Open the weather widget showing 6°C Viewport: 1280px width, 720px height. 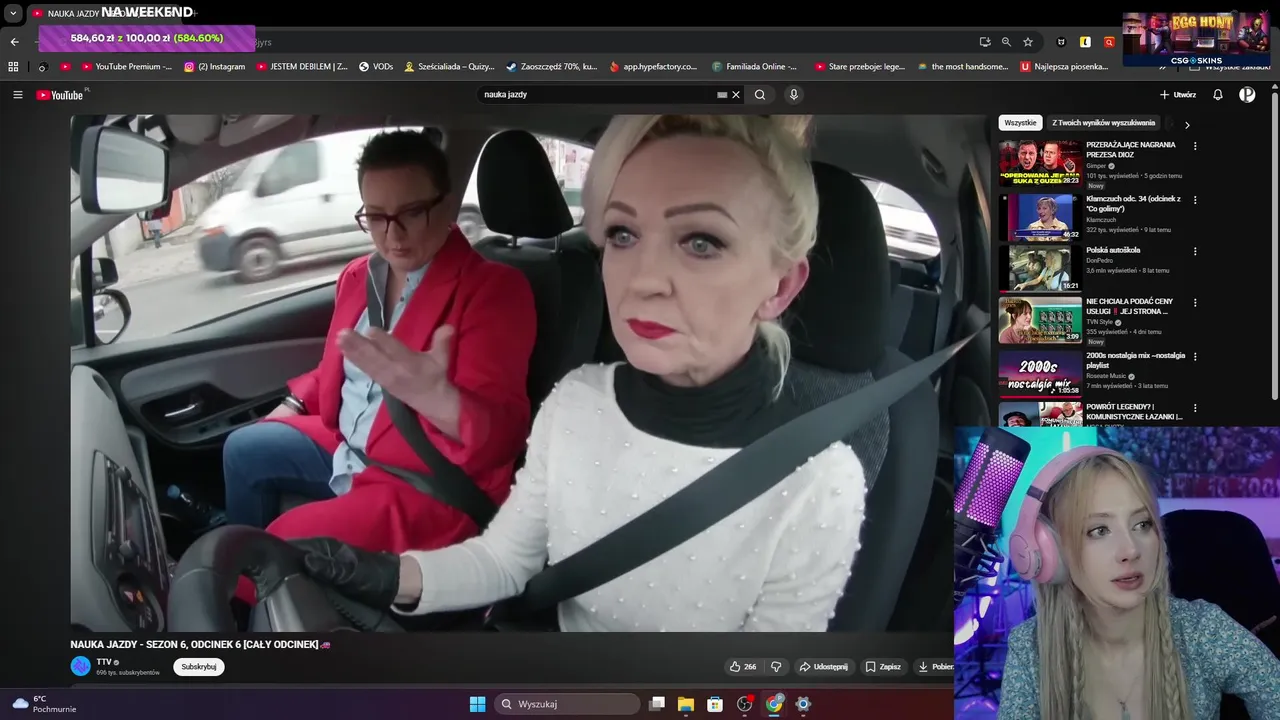pyautogui.click(x=42, y=704)
